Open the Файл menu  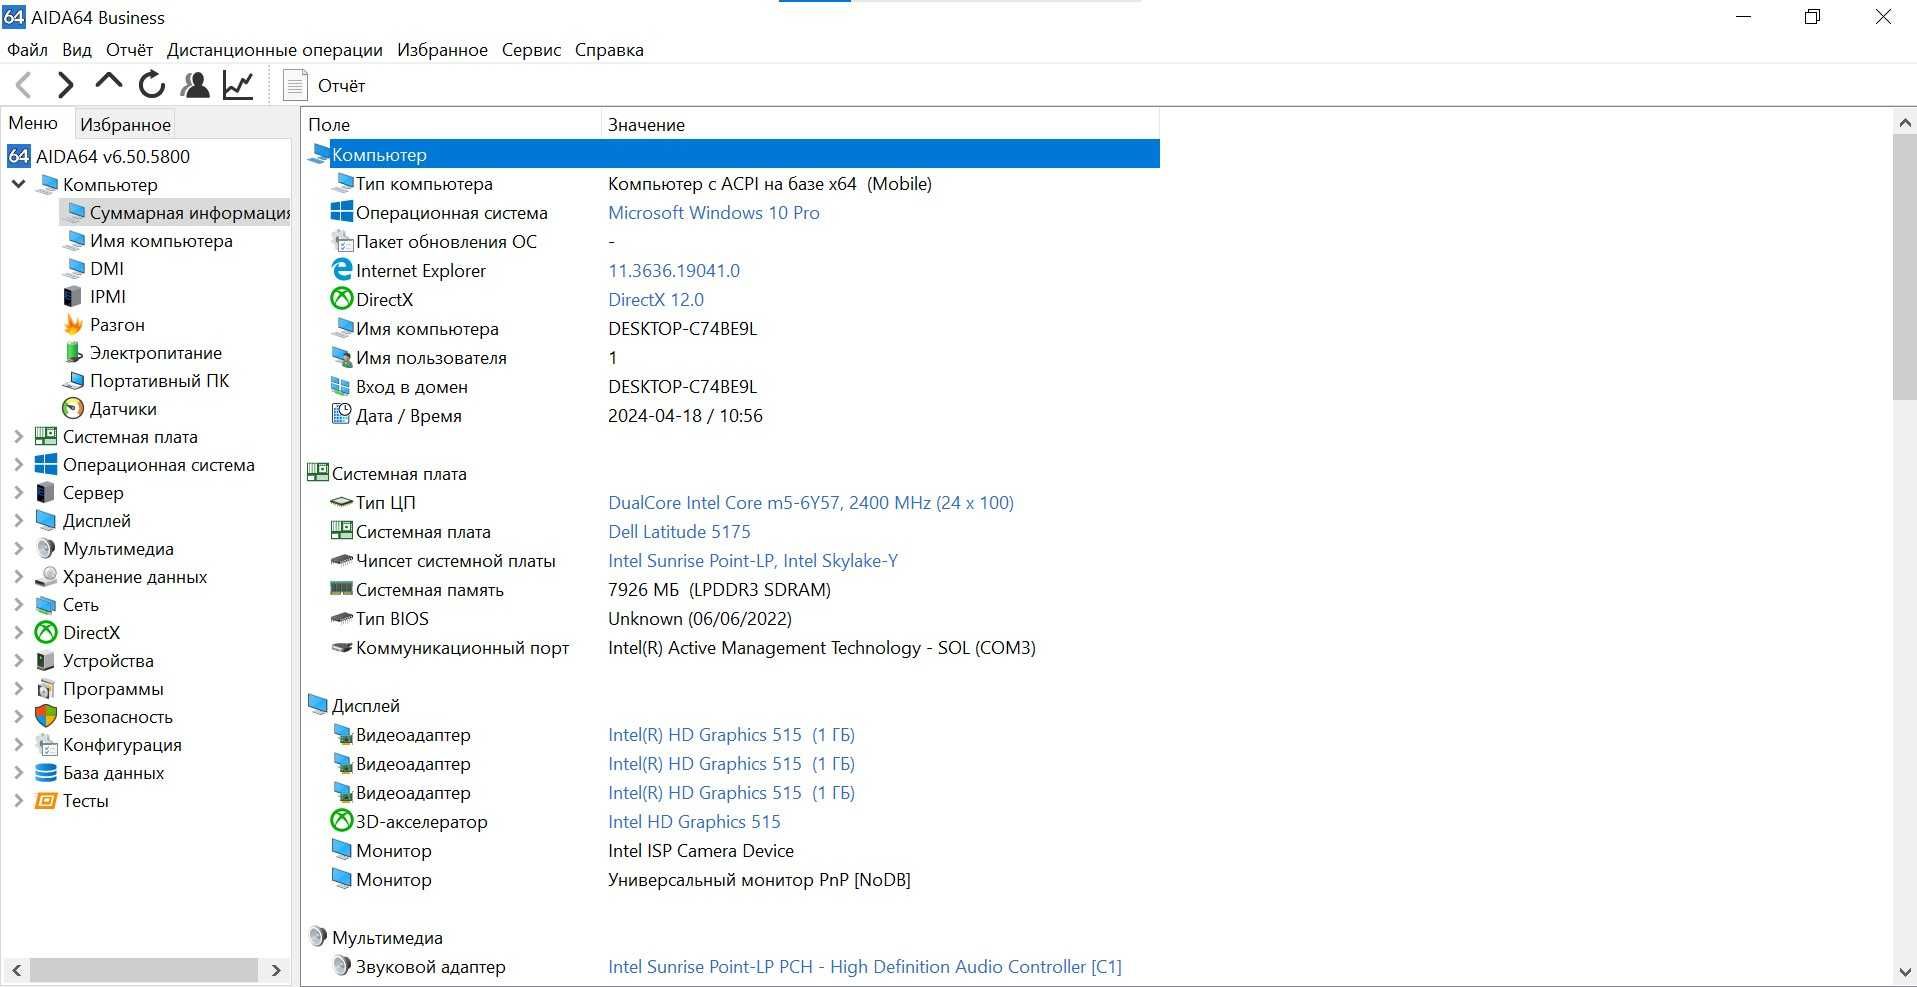(27, 50)
